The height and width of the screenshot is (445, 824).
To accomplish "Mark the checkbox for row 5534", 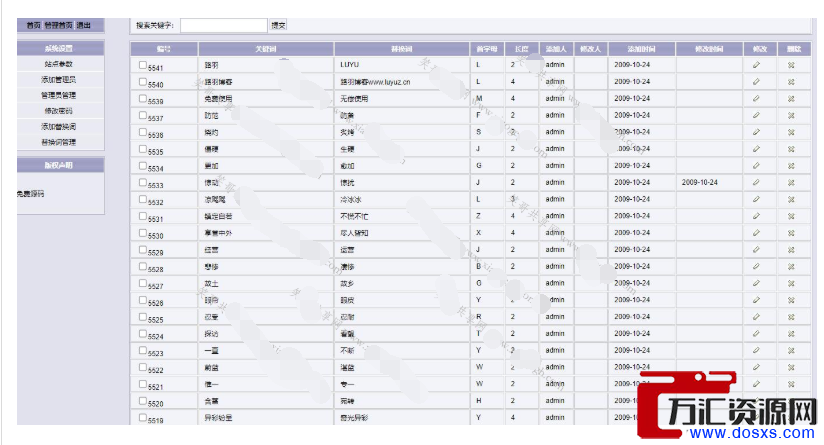I will point(142,166).
